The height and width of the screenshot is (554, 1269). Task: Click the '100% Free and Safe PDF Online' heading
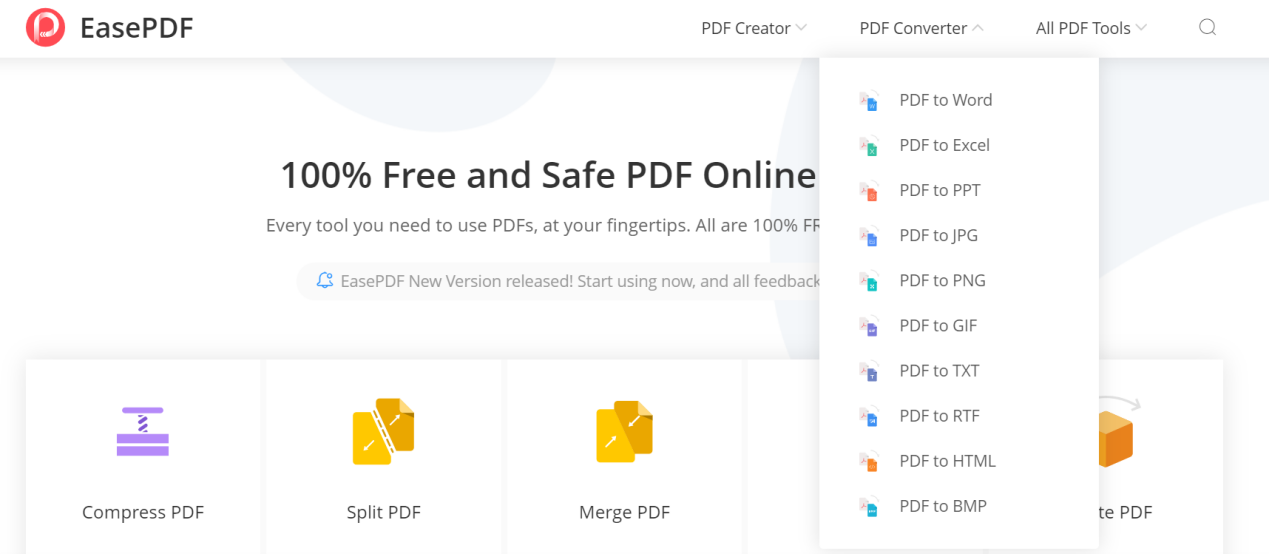point(549,176)
